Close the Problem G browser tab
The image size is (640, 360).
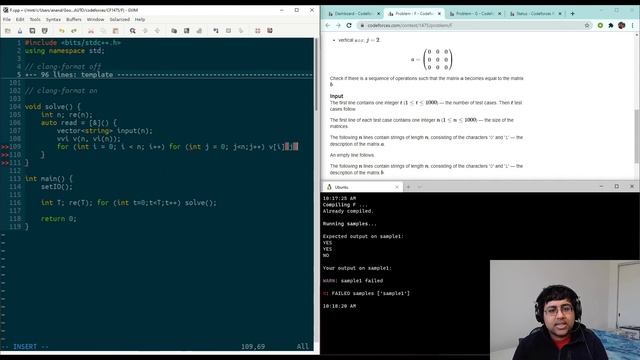click(x=500, y=13)
